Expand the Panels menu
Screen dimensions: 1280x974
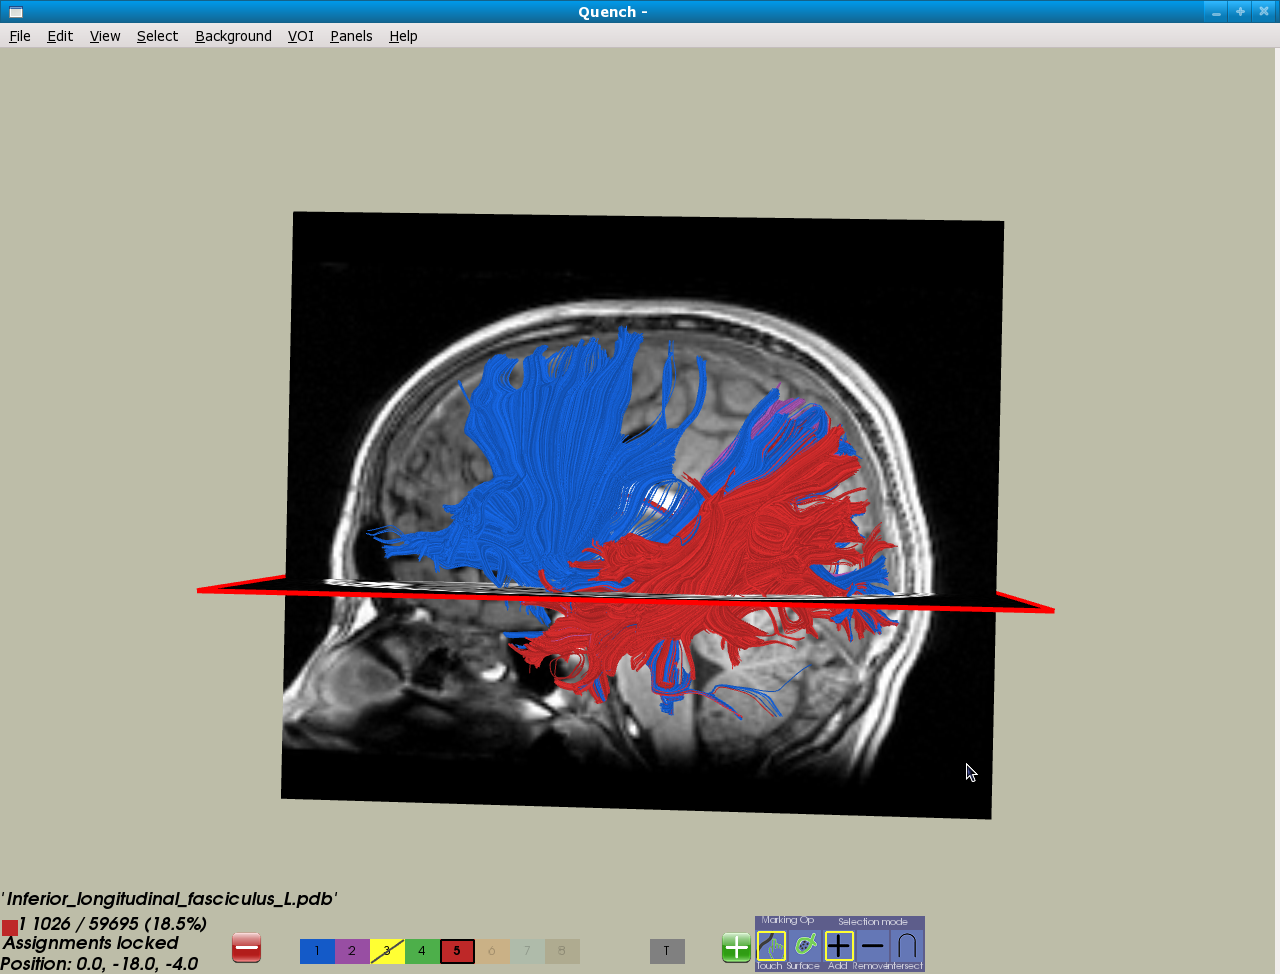pos(351,36)
